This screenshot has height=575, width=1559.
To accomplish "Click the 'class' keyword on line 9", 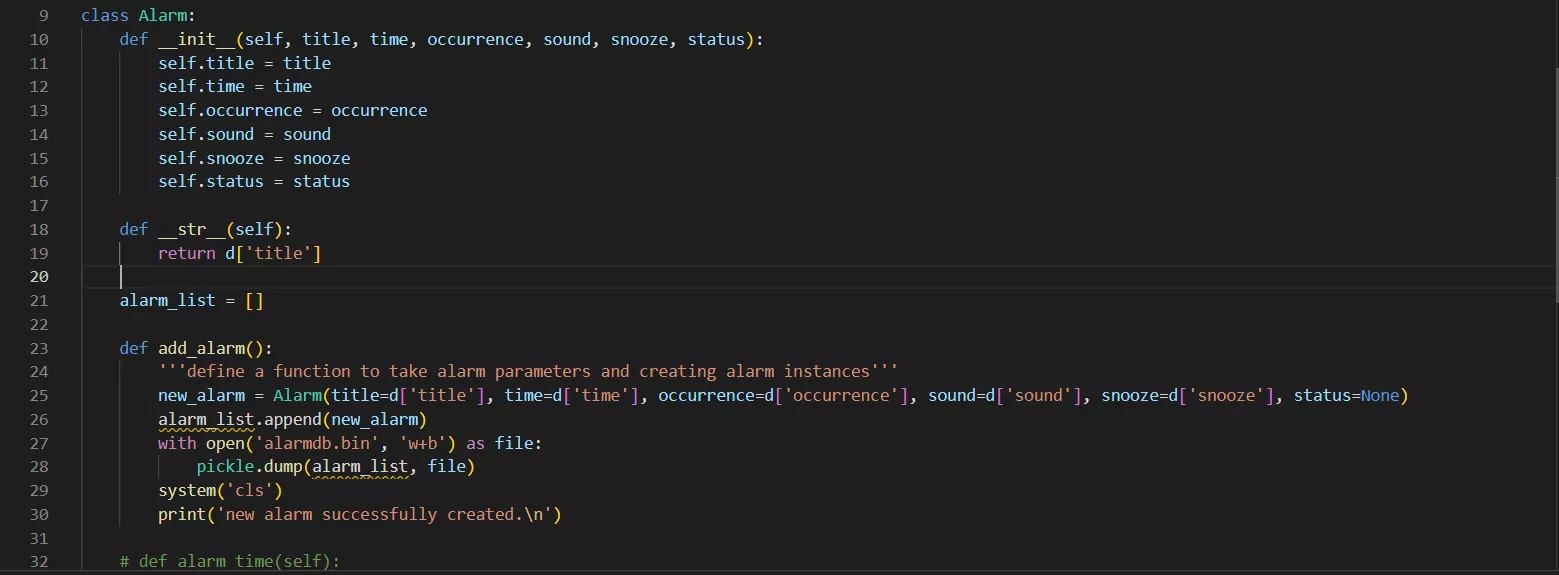I will pyautogui.click(x=105, y=15).
